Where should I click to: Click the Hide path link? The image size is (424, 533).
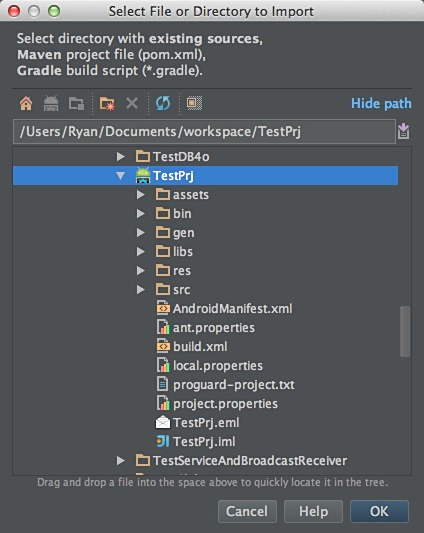(381, 103)
